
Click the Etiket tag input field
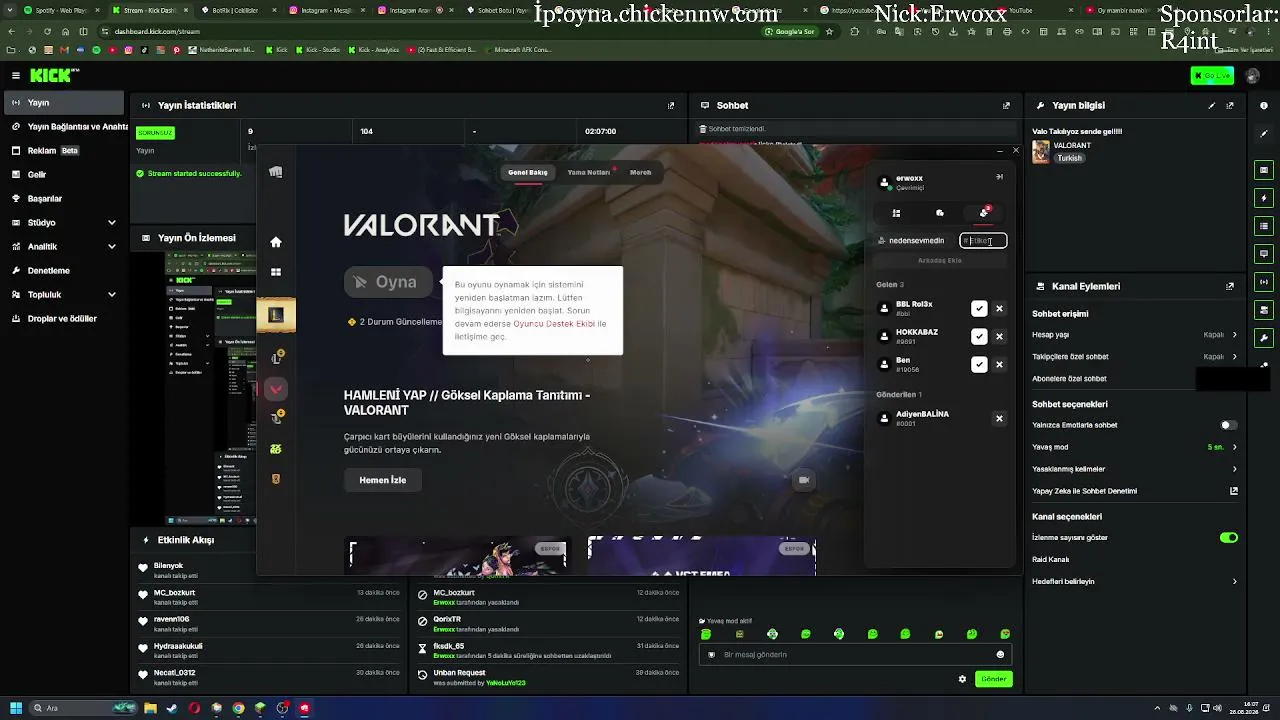pos(982,241)
